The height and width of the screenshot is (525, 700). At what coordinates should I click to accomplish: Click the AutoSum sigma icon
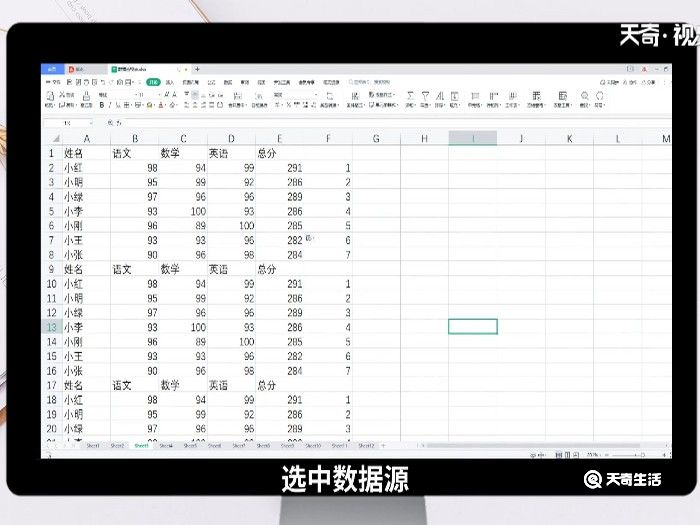tap(410, 96)
